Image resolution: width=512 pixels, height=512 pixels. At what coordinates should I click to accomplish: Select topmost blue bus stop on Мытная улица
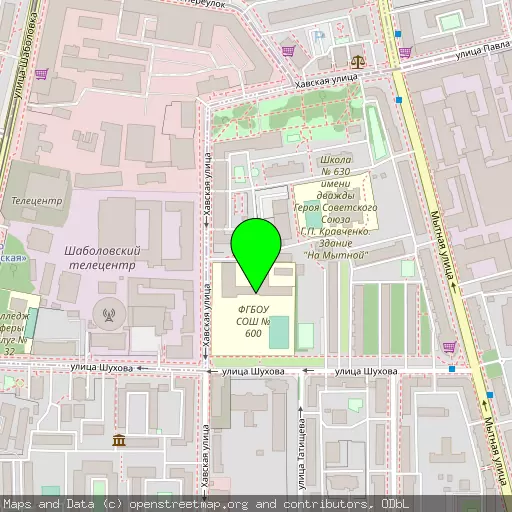click(x=398, y=34)
